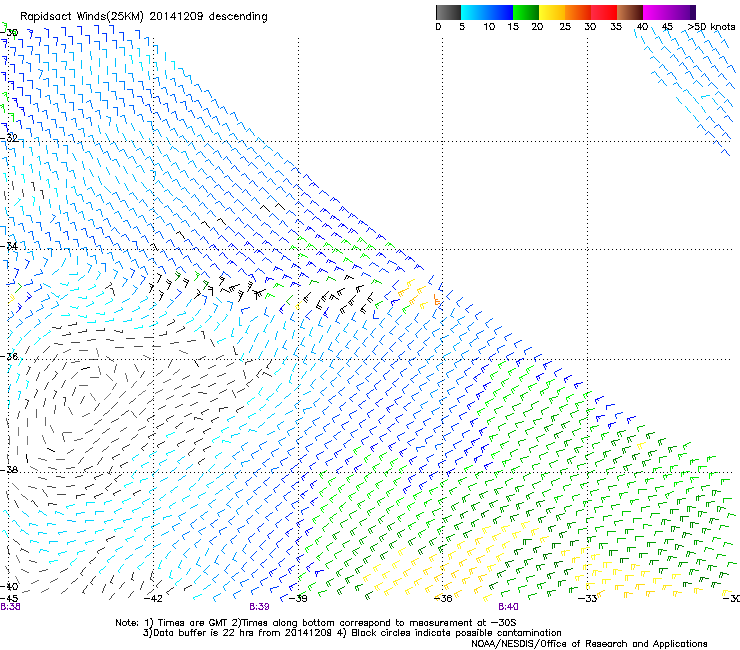Click the '-39' longitude axis label
The height and width of the screenshot is (650, 740).
pos(298,599)
